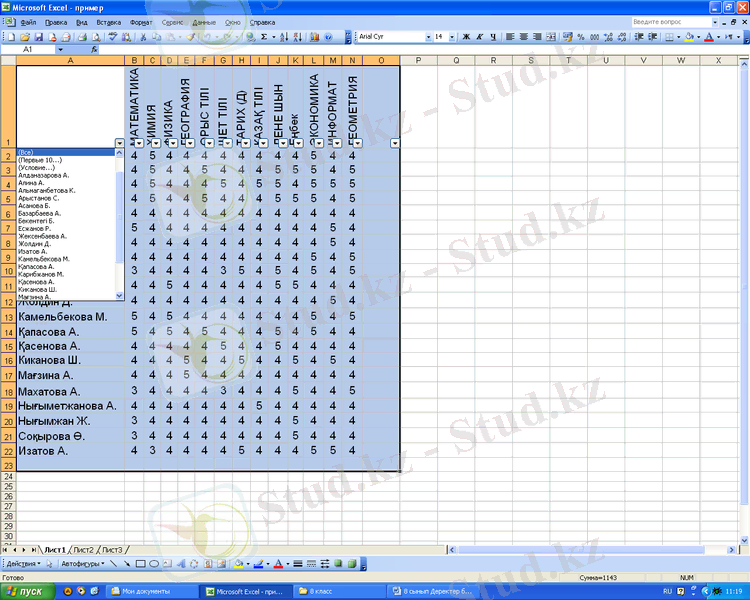The height and width of the screenshot is (600, 750).
Task: Toggle underline formatting (Ч)
Action: pos(492,37)
